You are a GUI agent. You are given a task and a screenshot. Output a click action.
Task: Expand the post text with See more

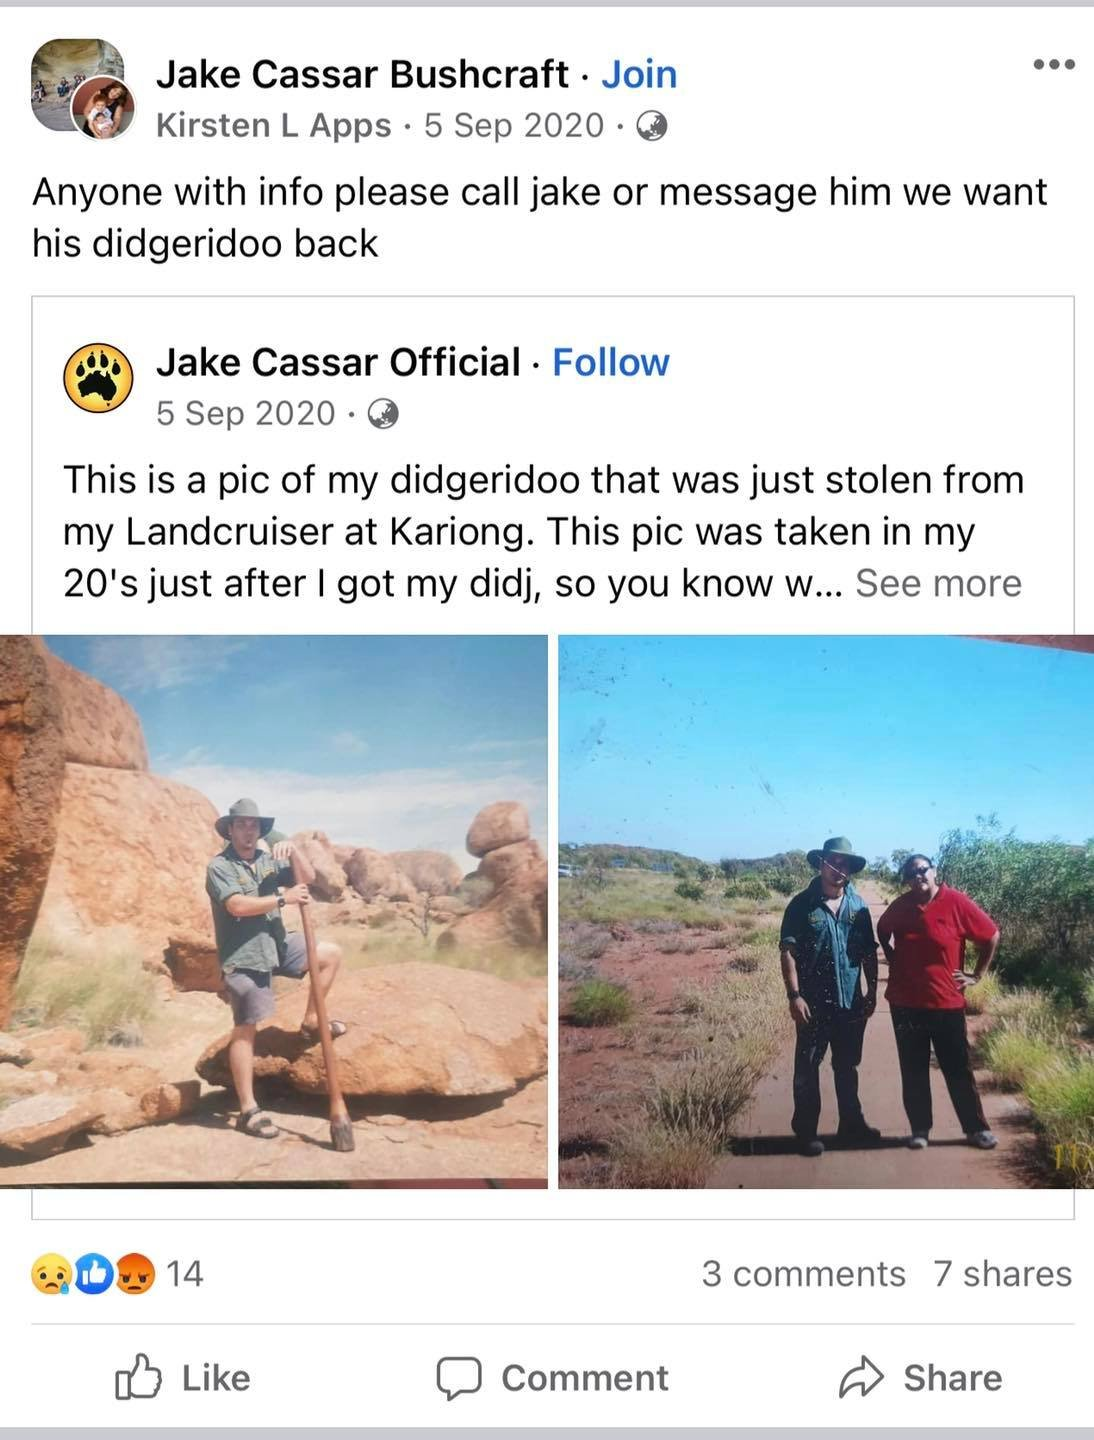click(938, 583)
